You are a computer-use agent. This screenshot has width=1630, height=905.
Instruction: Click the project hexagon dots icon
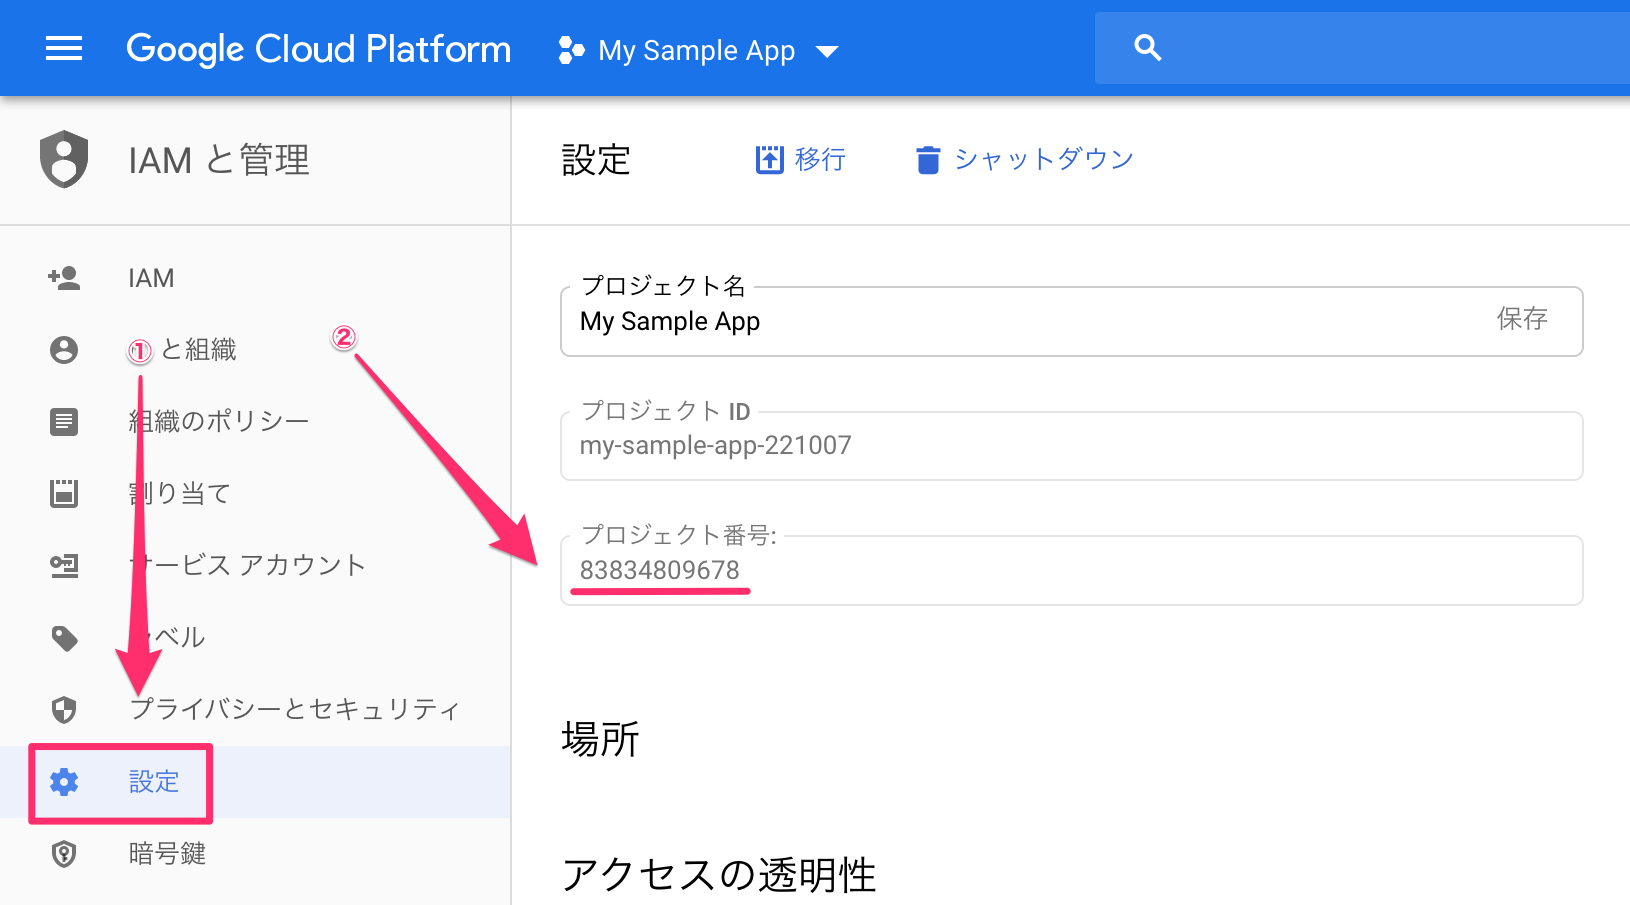[x=571, y=50]
